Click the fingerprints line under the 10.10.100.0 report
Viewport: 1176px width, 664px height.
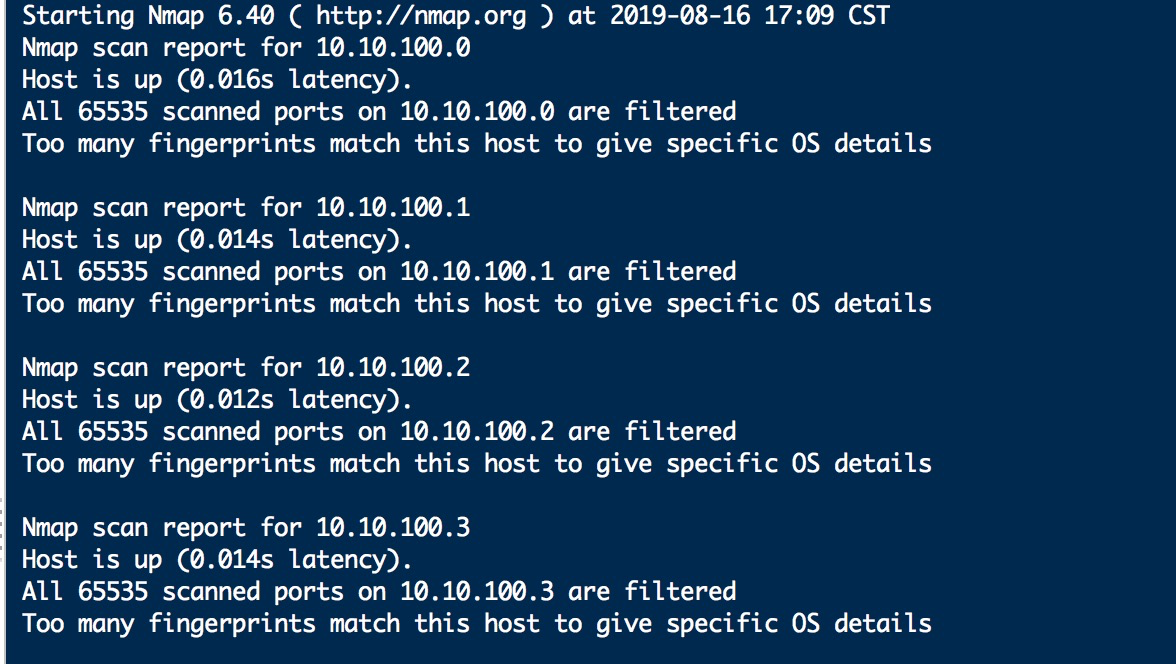[x=476, y=144]
